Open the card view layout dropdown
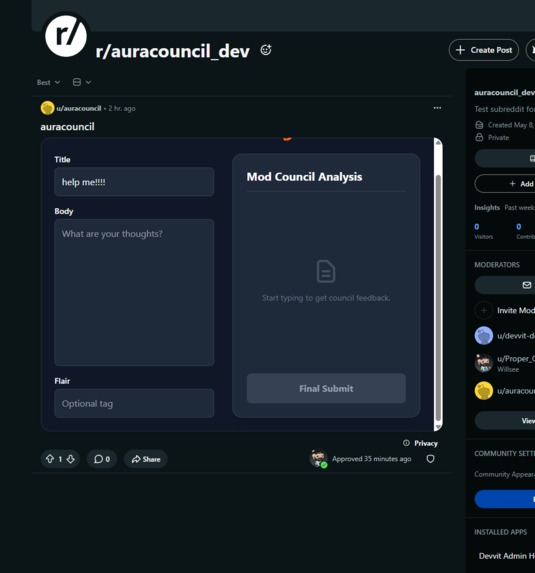535x573 pixels. click(x=81, y=82)
